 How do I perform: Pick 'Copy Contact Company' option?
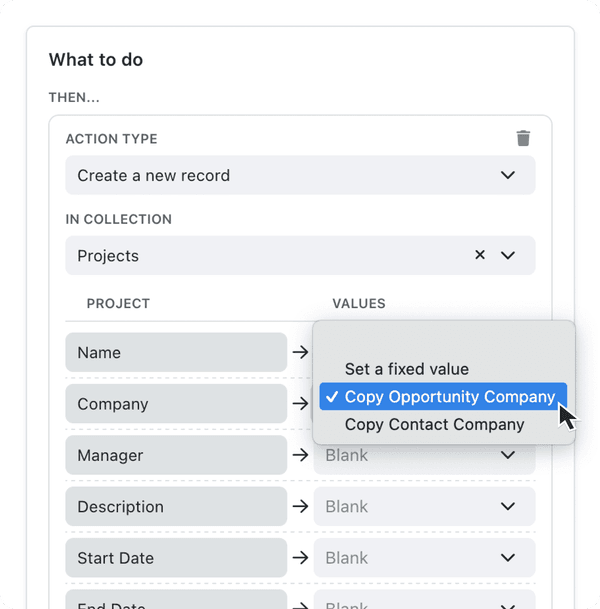(434, 424)
